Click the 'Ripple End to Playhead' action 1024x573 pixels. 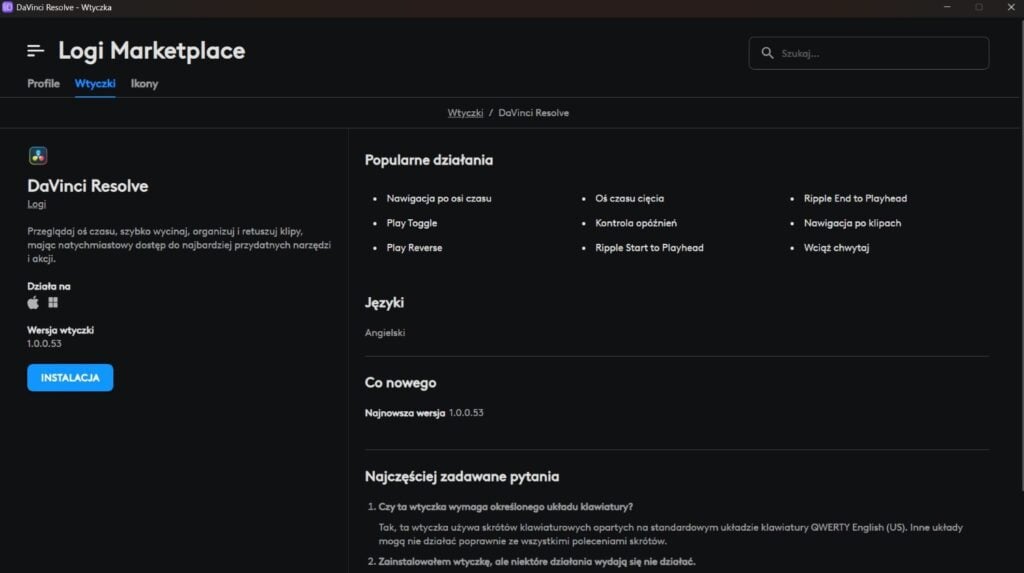click(855, 199)
